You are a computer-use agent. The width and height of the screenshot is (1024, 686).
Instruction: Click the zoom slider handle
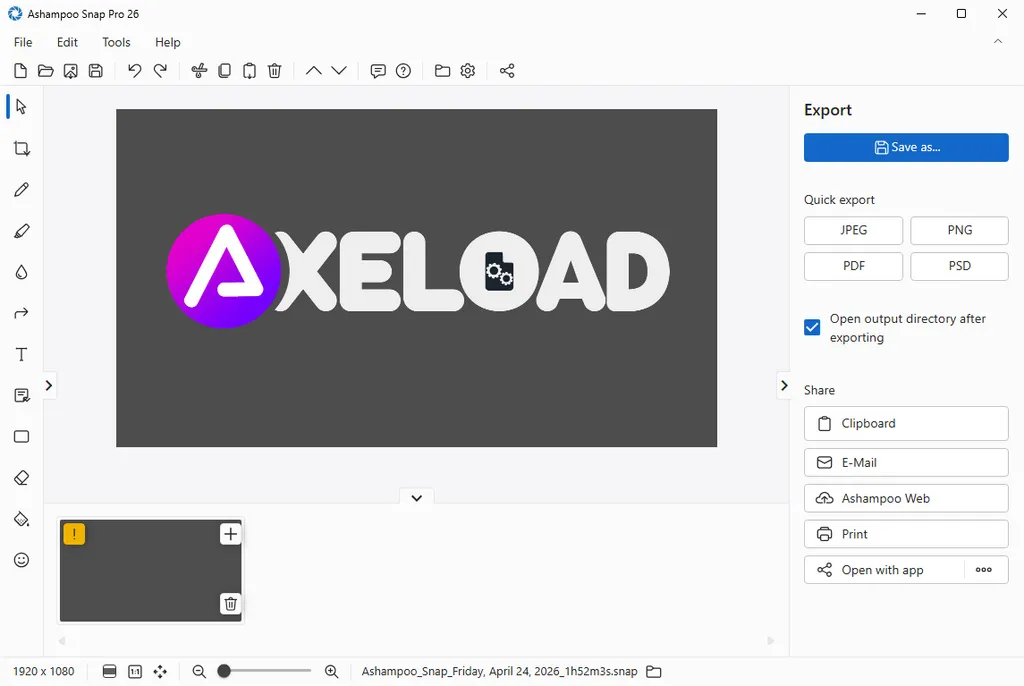tap(224, 671)
